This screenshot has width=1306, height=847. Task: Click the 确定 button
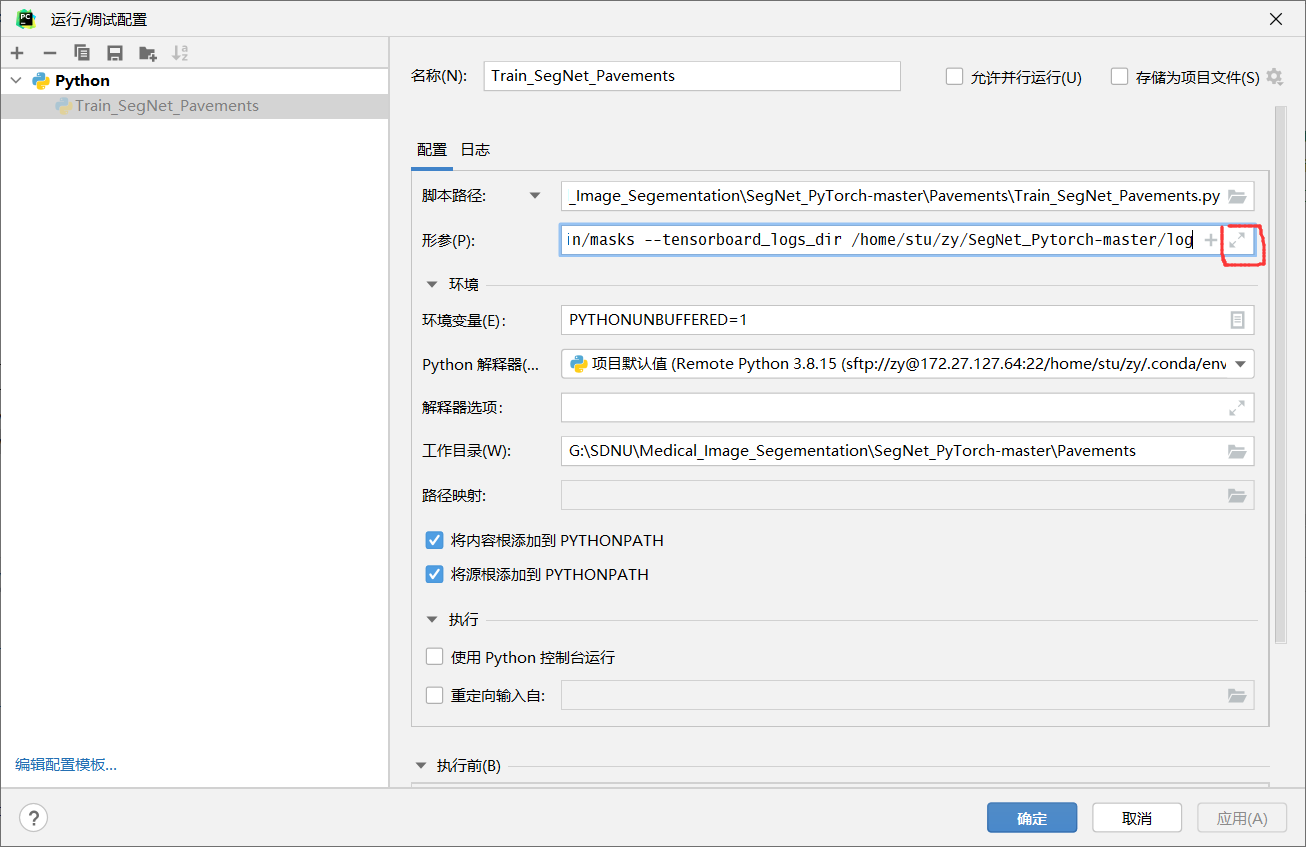coord(1032,818)
